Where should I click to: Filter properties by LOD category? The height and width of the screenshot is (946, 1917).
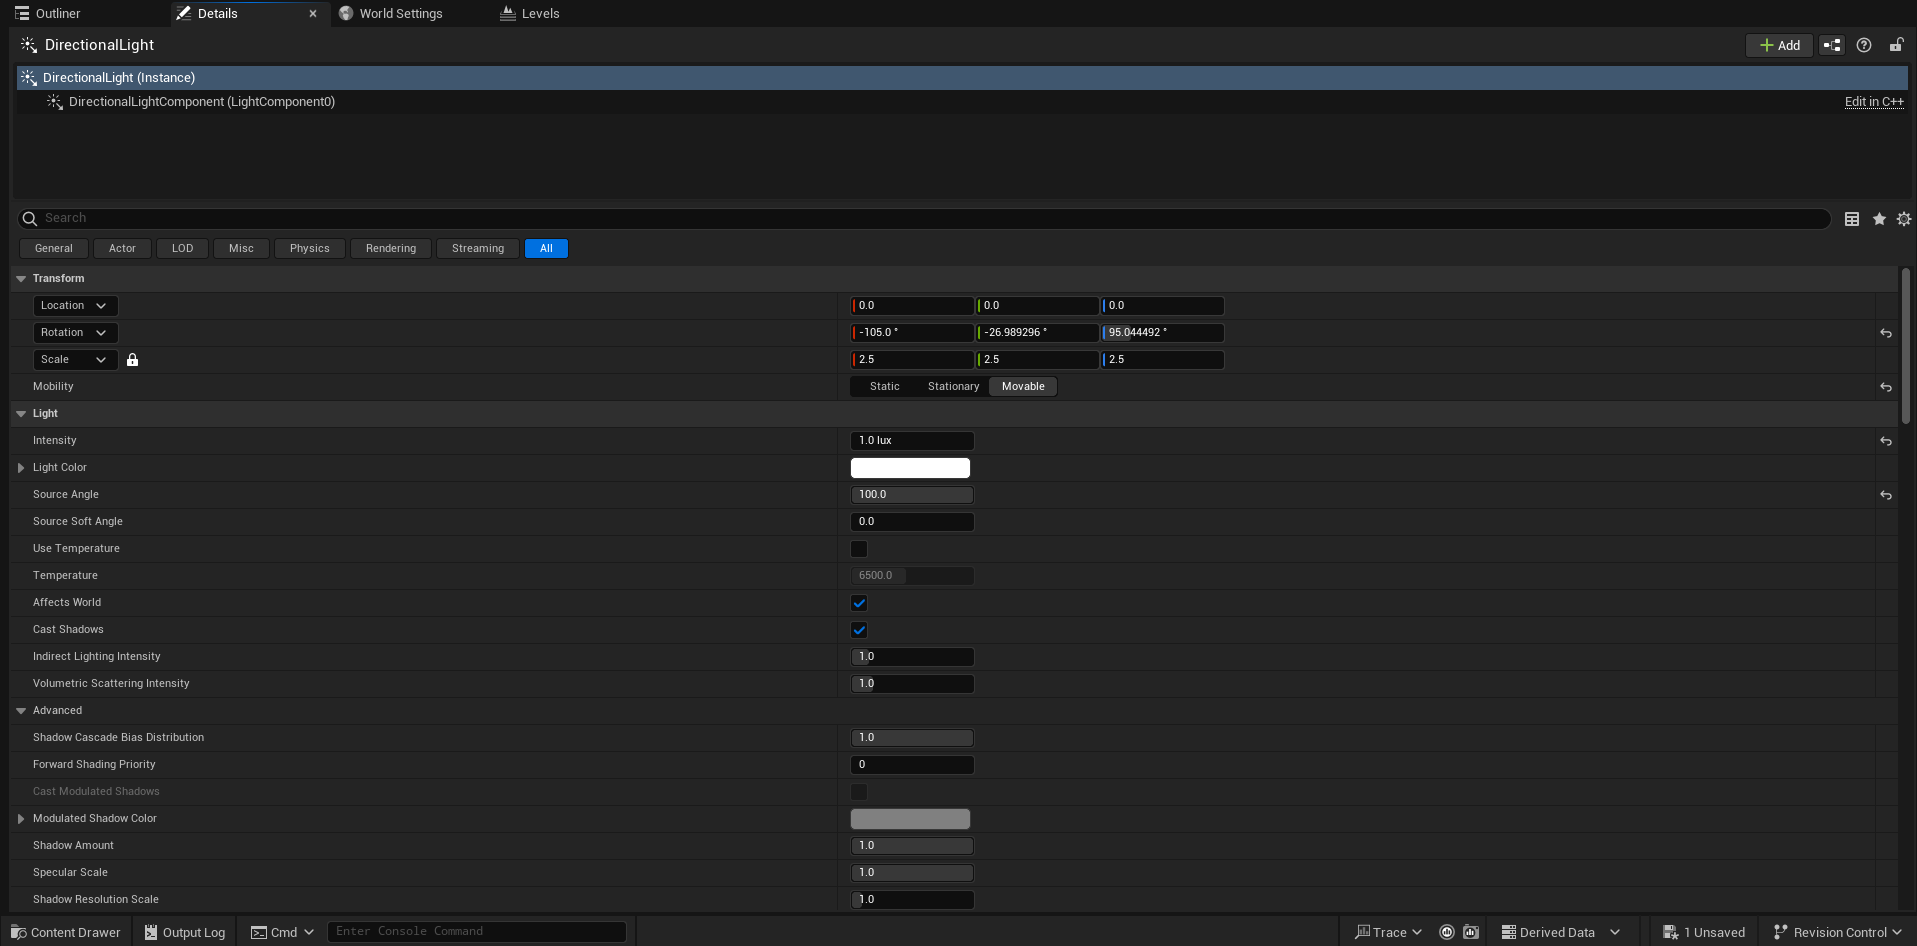pyautogui.click(x=182, y=249)
